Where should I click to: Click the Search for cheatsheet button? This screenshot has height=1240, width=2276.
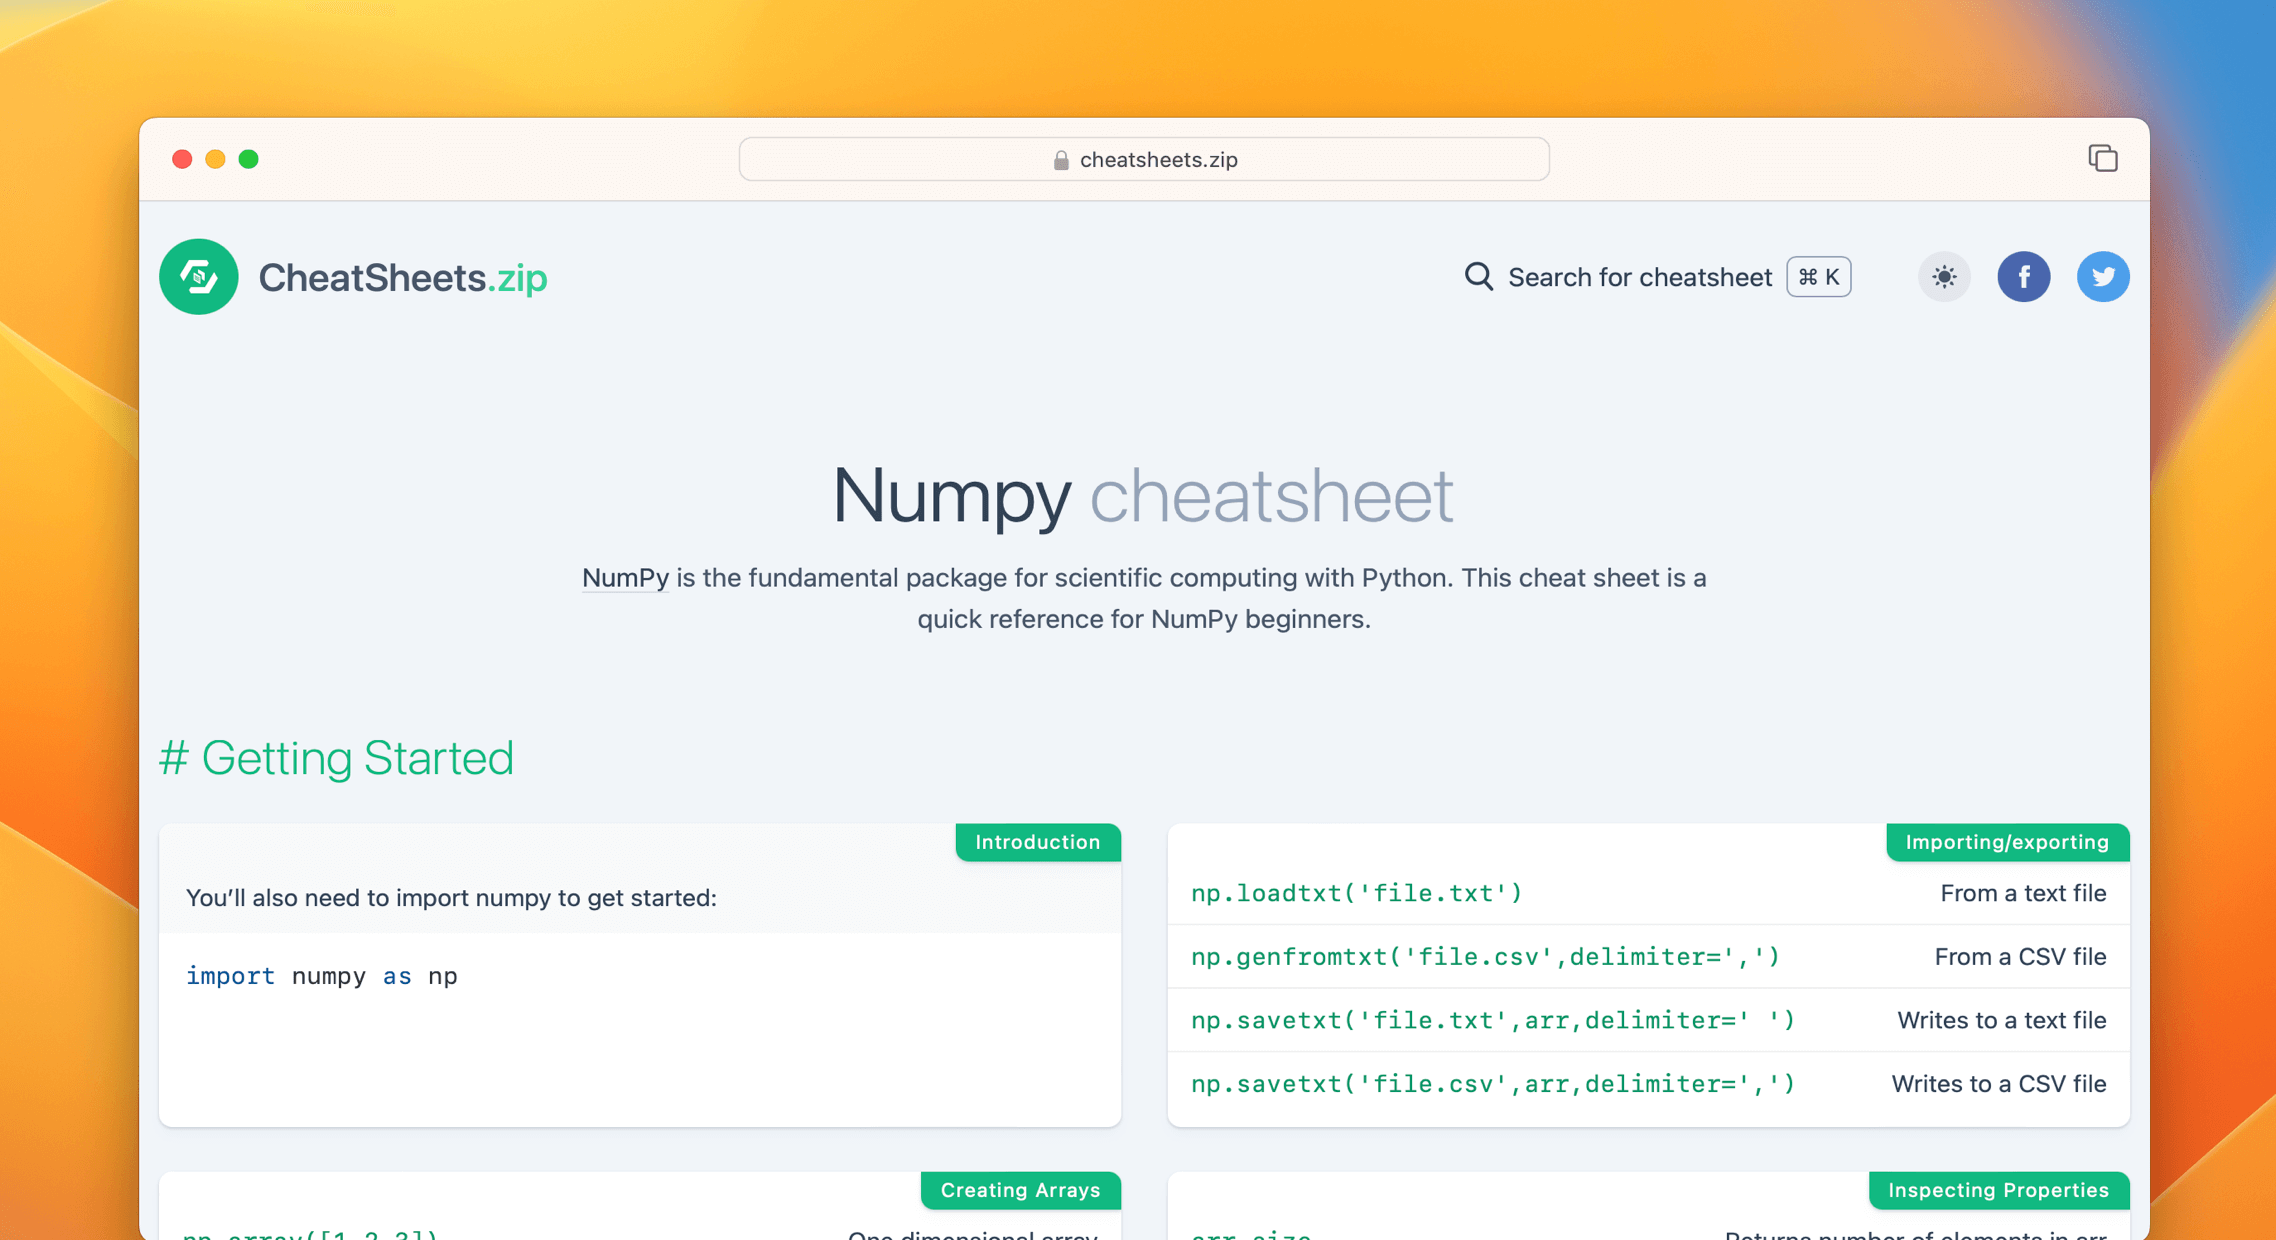(x=1639, y=277)
